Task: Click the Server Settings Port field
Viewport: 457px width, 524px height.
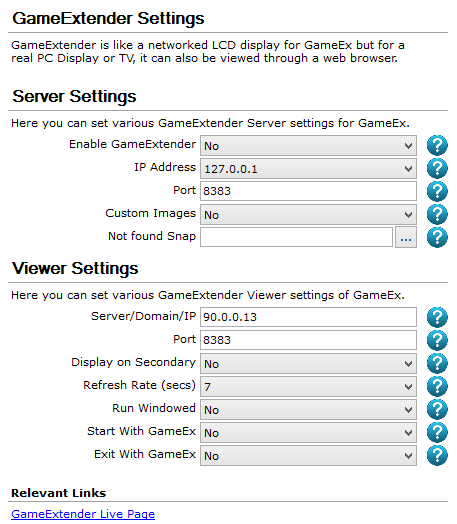Action: (x=308, y=191)
